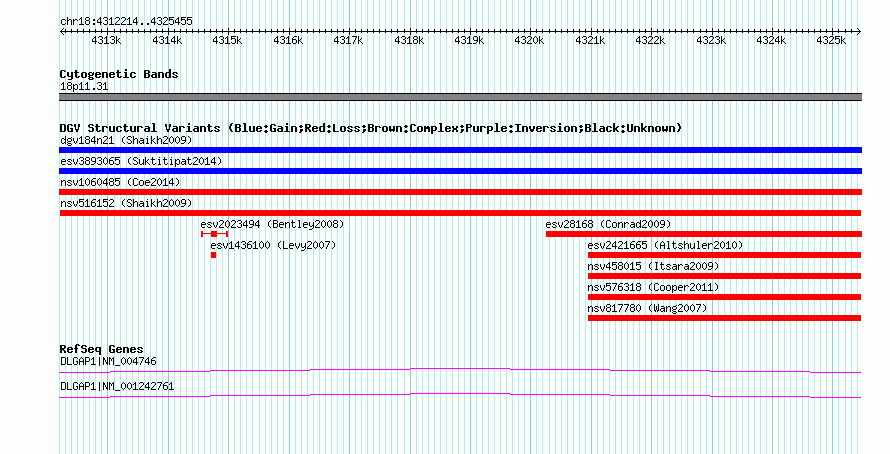Click the 4323k ruler mark
Image resolution: width=890 pixels, height=454 pixels.
[711, 40]
